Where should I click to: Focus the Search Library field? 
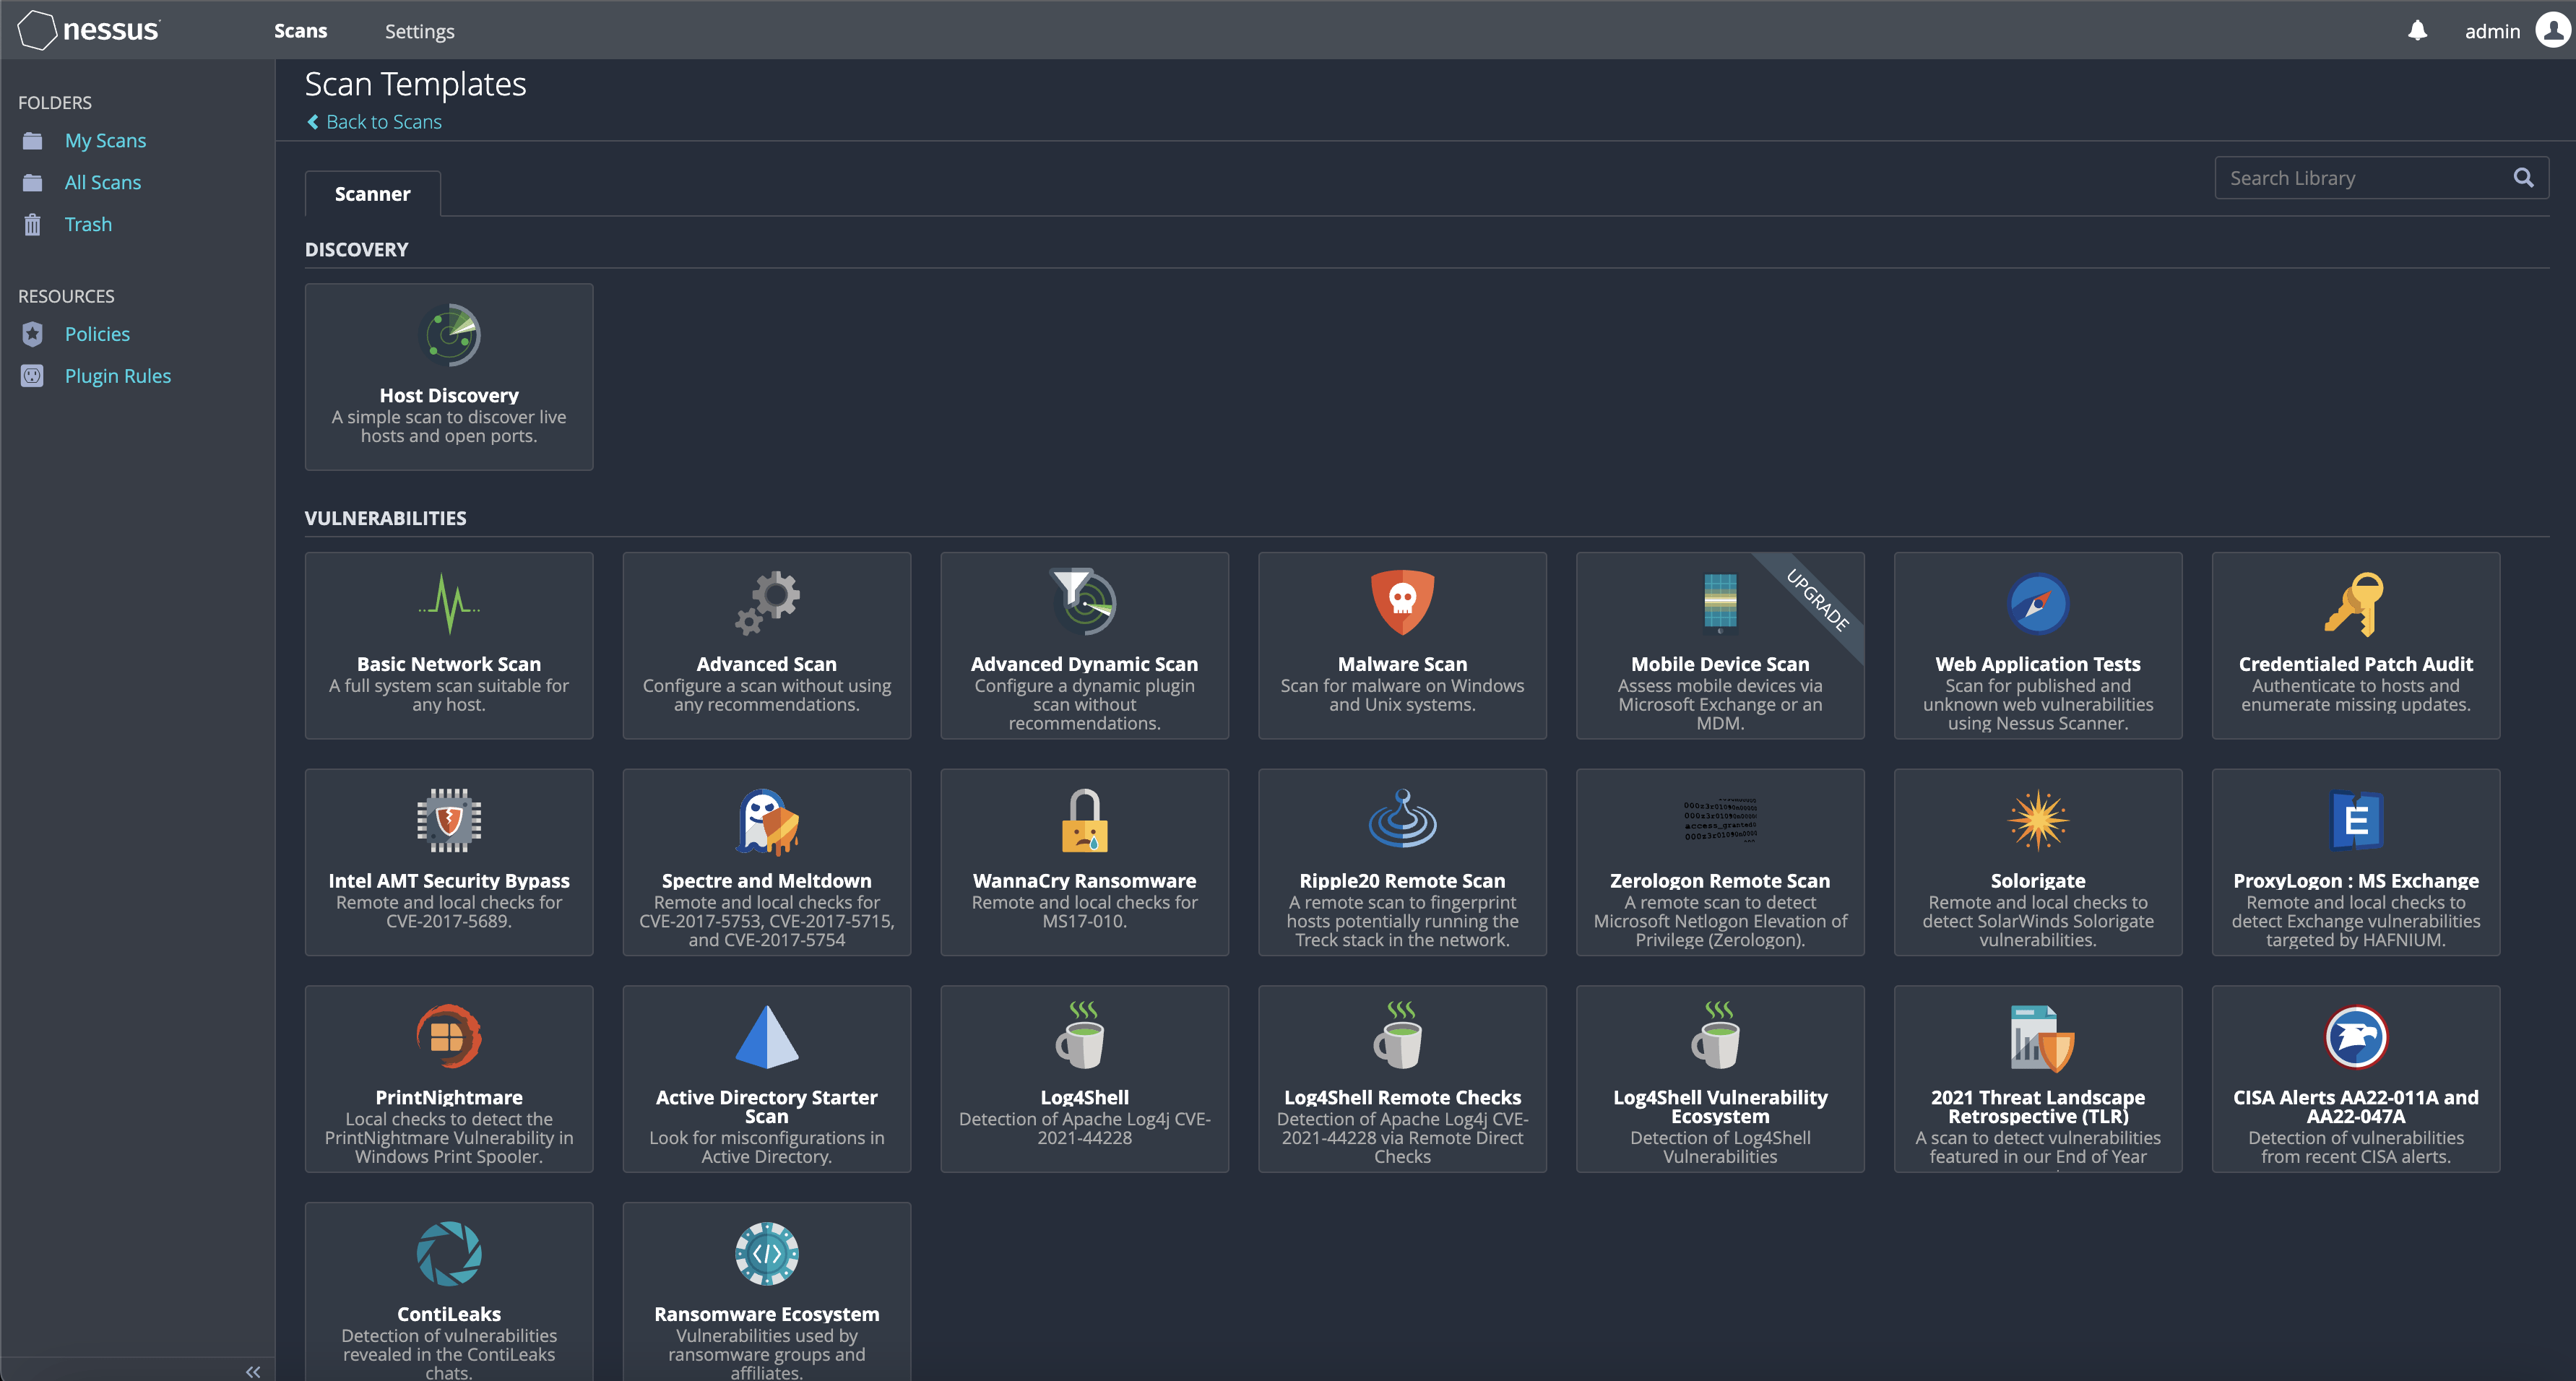[x=2381, y=178]
